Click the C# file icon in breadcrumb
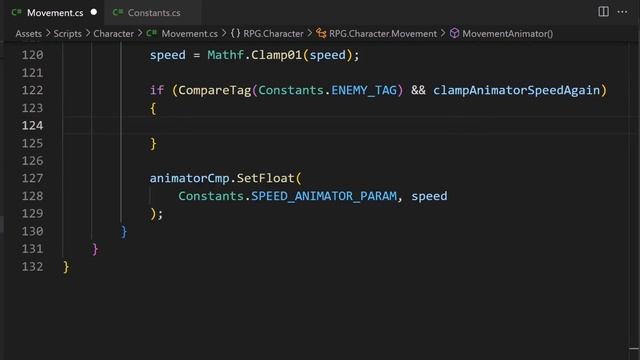 [x=151, y=33]
